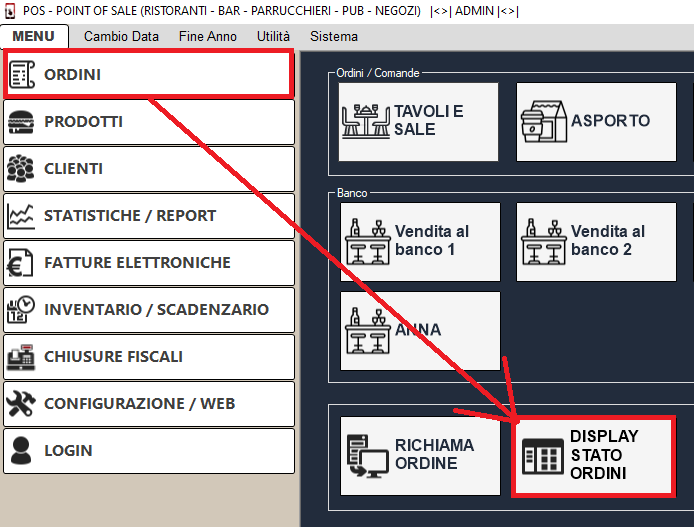
Task: Open the Utilità menu
Action: (x=273, y=36)
